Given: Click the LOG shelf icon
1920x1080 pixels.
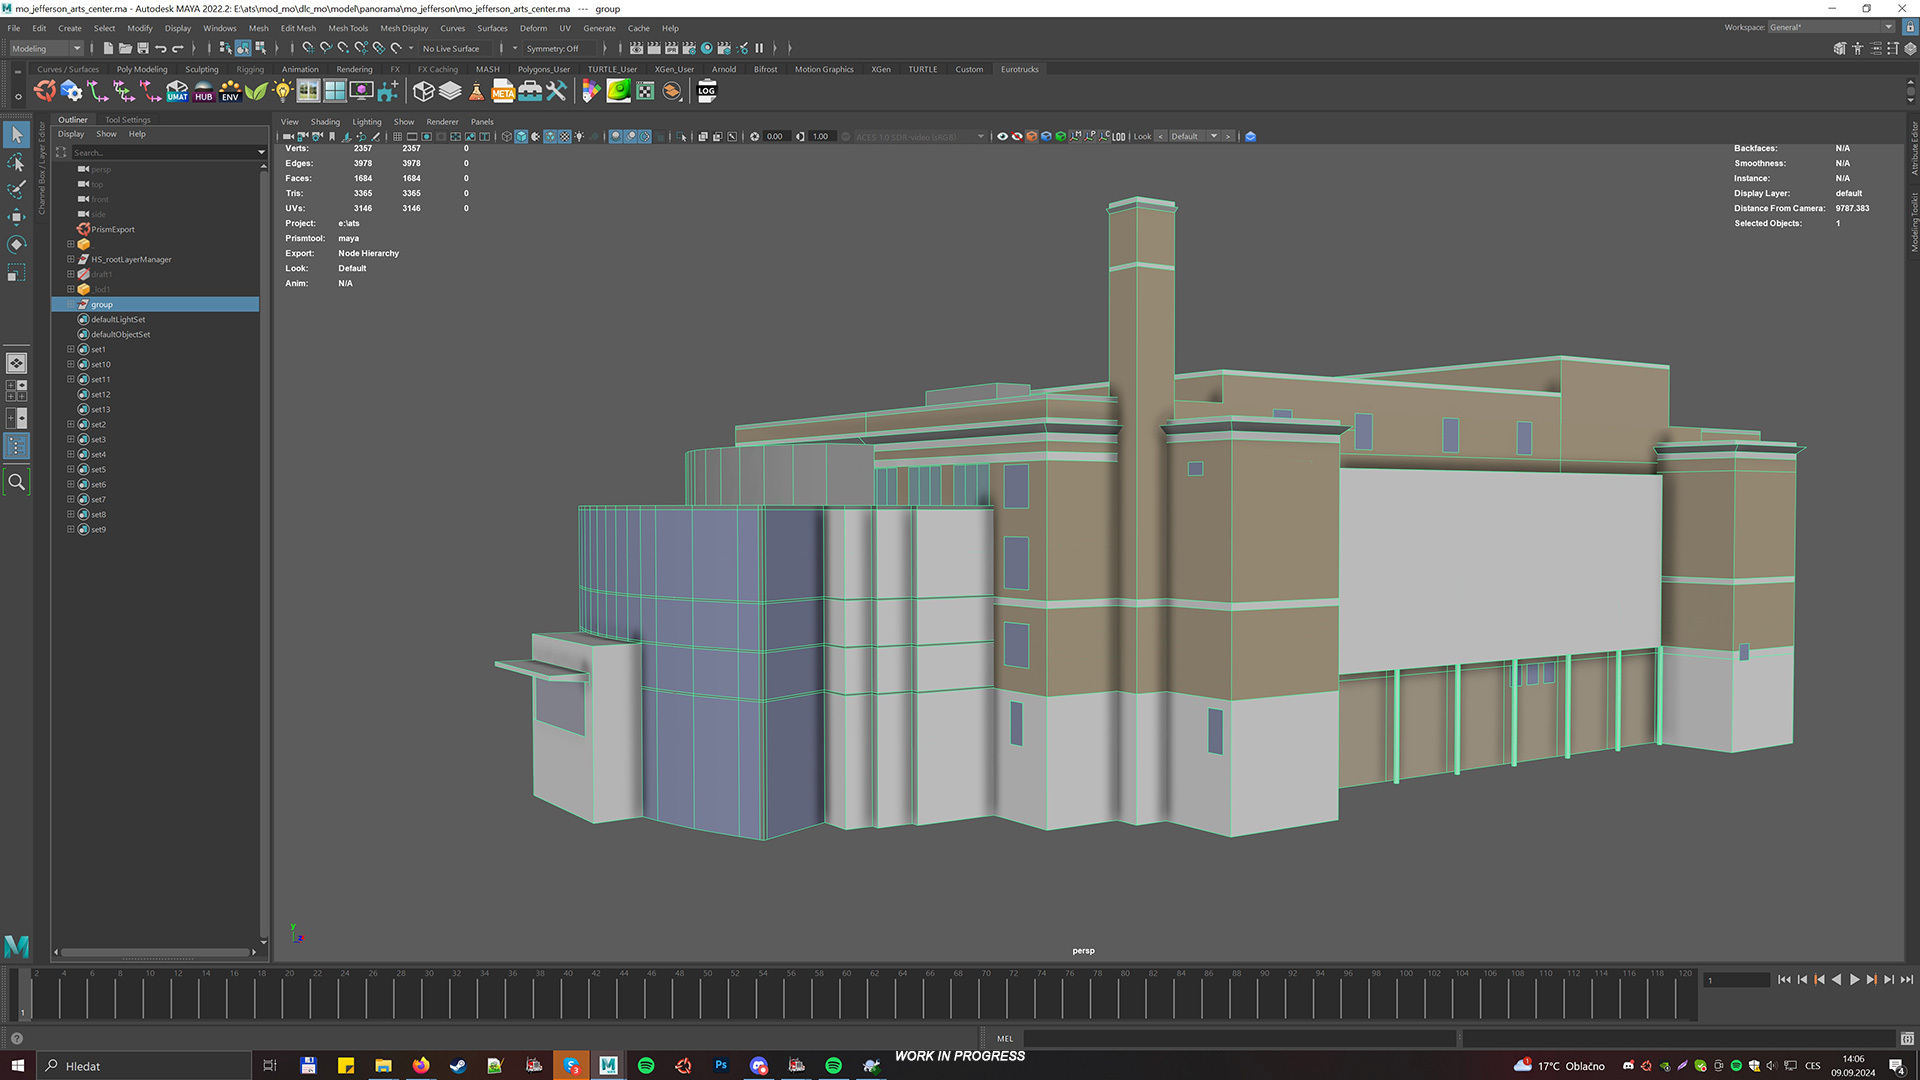Looking at the screenshot, I should click(707, 92).
